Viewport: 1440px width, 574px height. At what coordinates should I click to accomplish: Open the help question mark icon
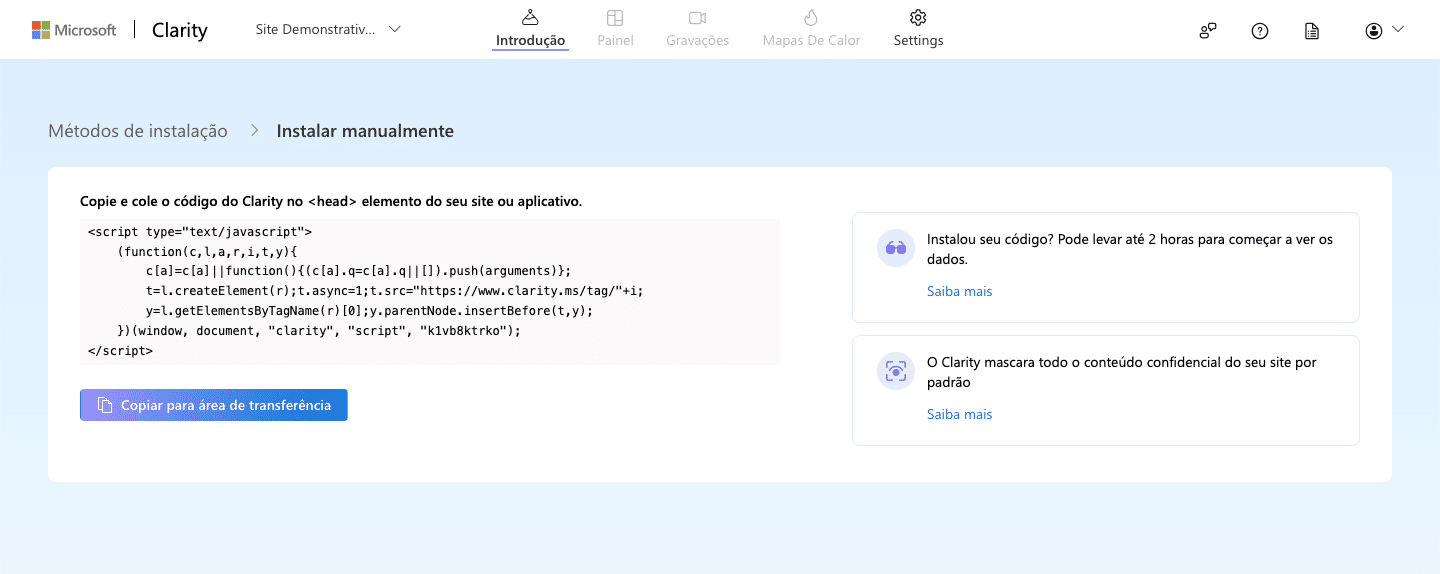tap(1260, 30)
